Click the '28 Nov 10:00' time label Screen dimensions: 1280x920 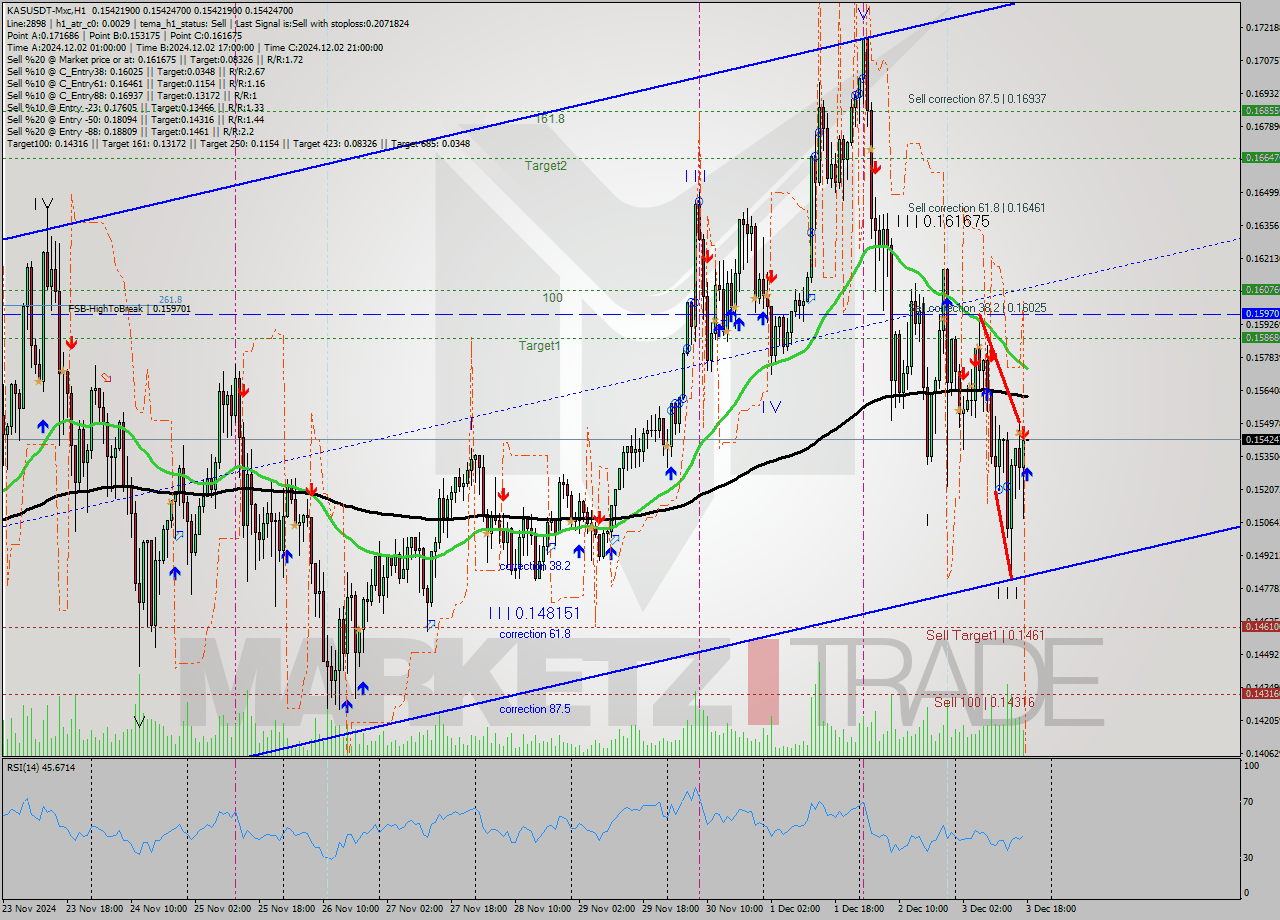coord(542,909)
